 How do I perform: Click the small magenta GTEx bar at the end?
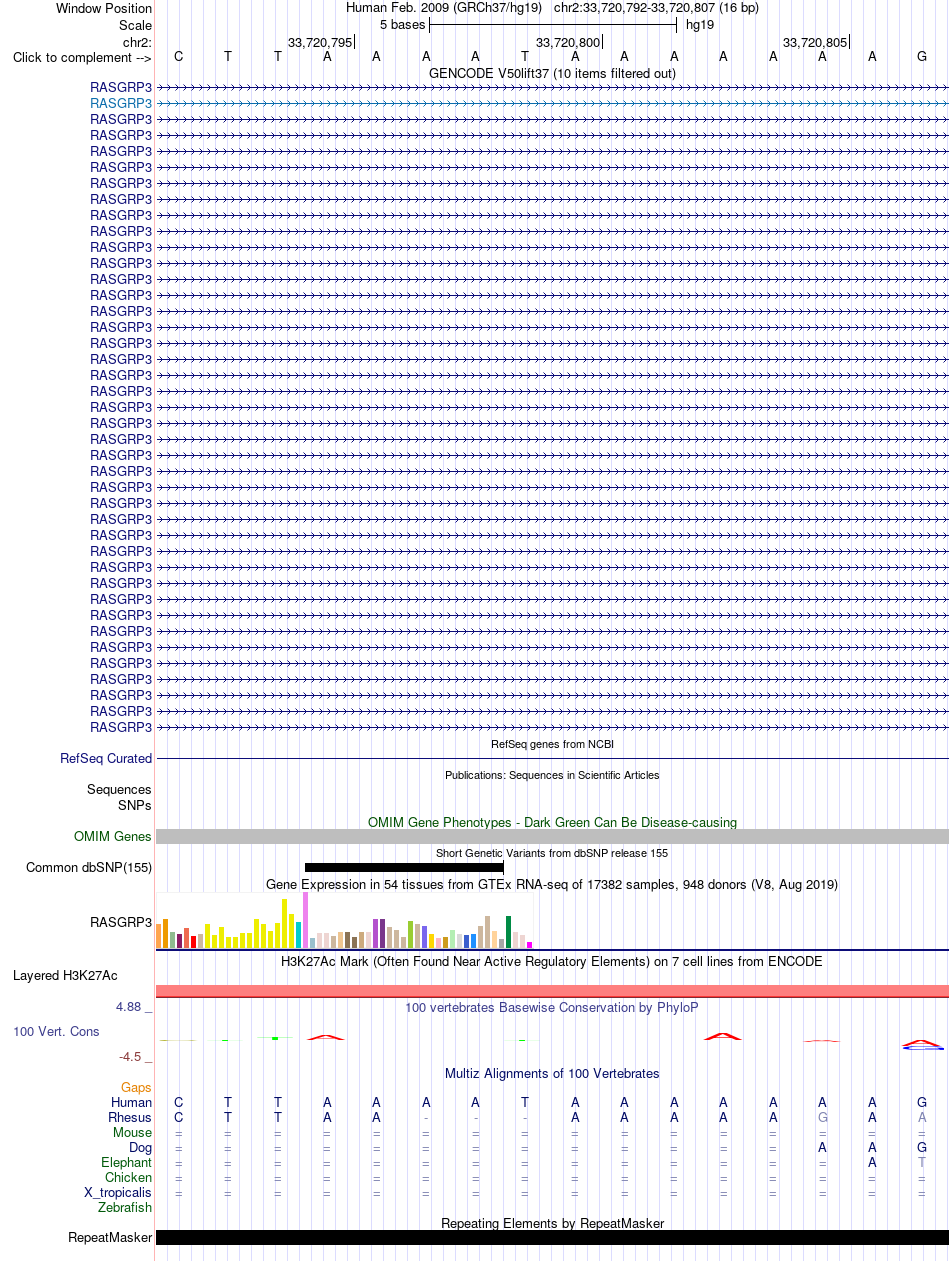[x=530, y=944]
